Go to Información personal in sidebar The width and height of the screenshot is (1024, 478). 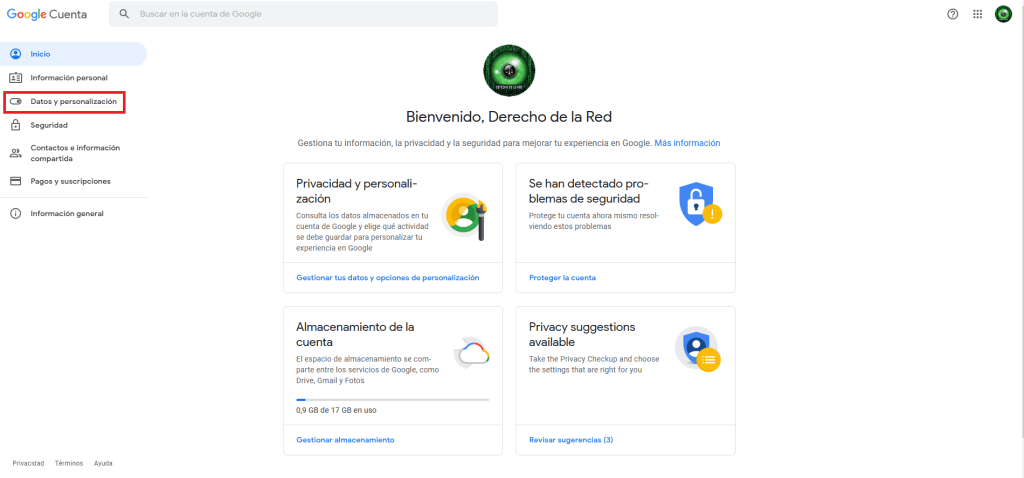click(x=69, y=78)
